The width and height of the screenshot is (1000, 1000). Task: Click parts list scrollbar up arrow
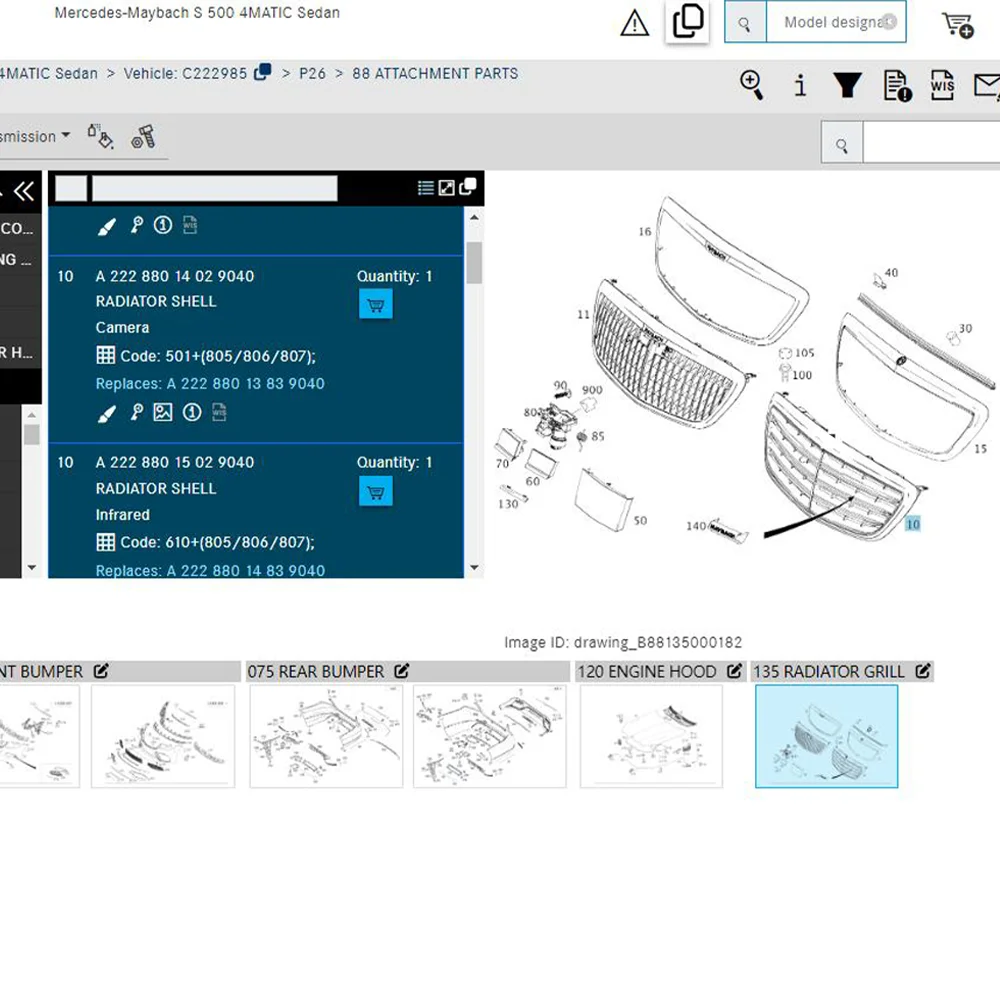click(x=474, y=217)
